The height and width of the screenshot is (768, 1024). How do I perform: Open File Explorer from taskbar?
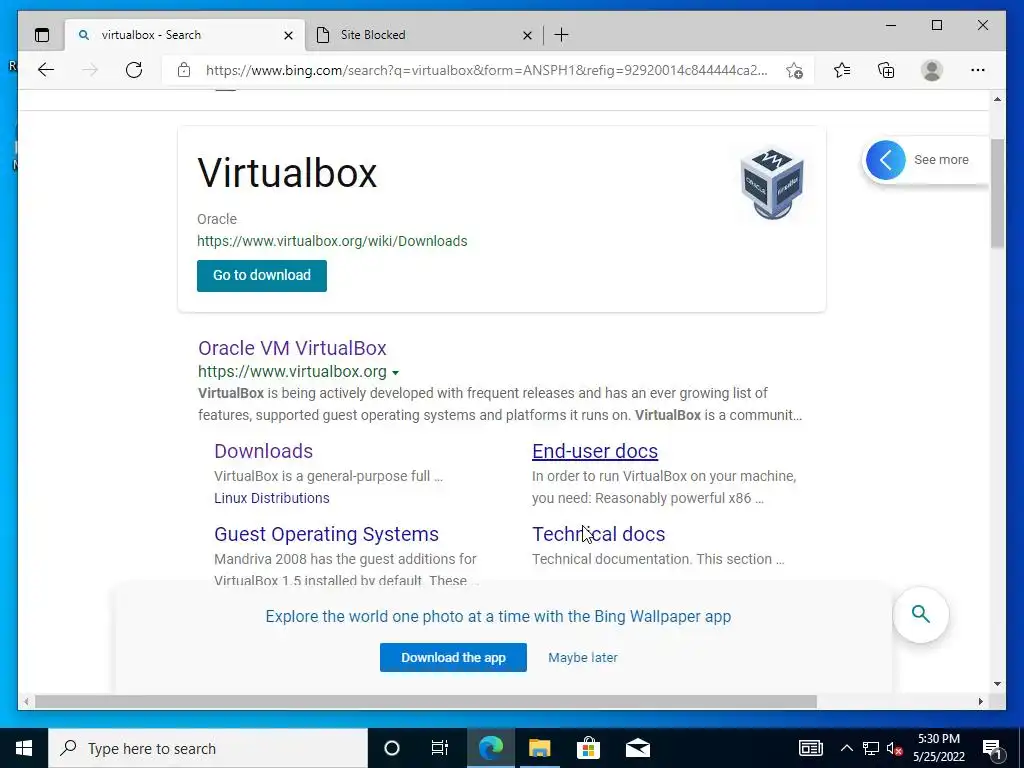tap(539, 748)
